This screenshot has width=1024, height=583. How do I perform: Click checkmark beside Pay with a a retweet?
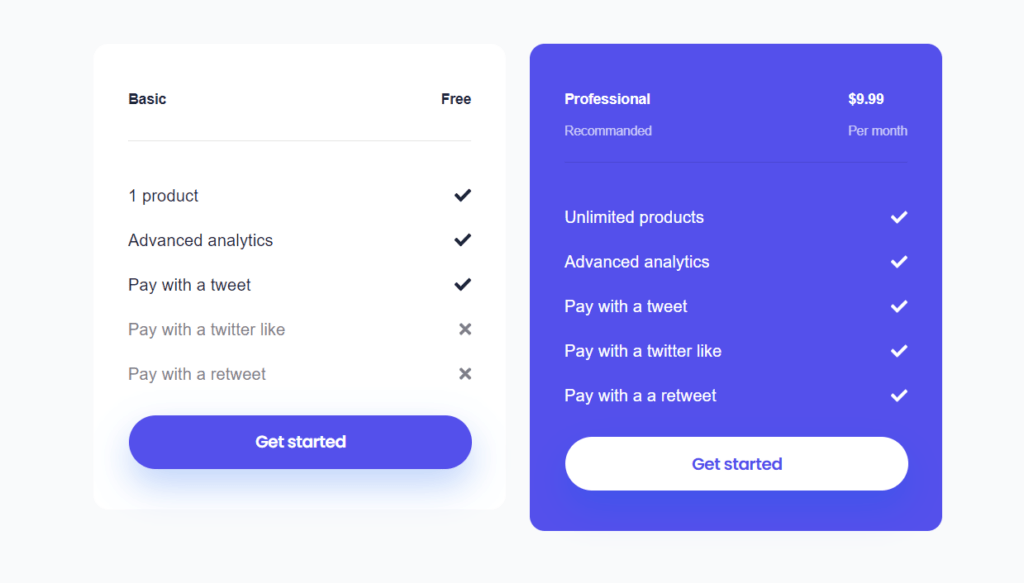pos(899,395)
